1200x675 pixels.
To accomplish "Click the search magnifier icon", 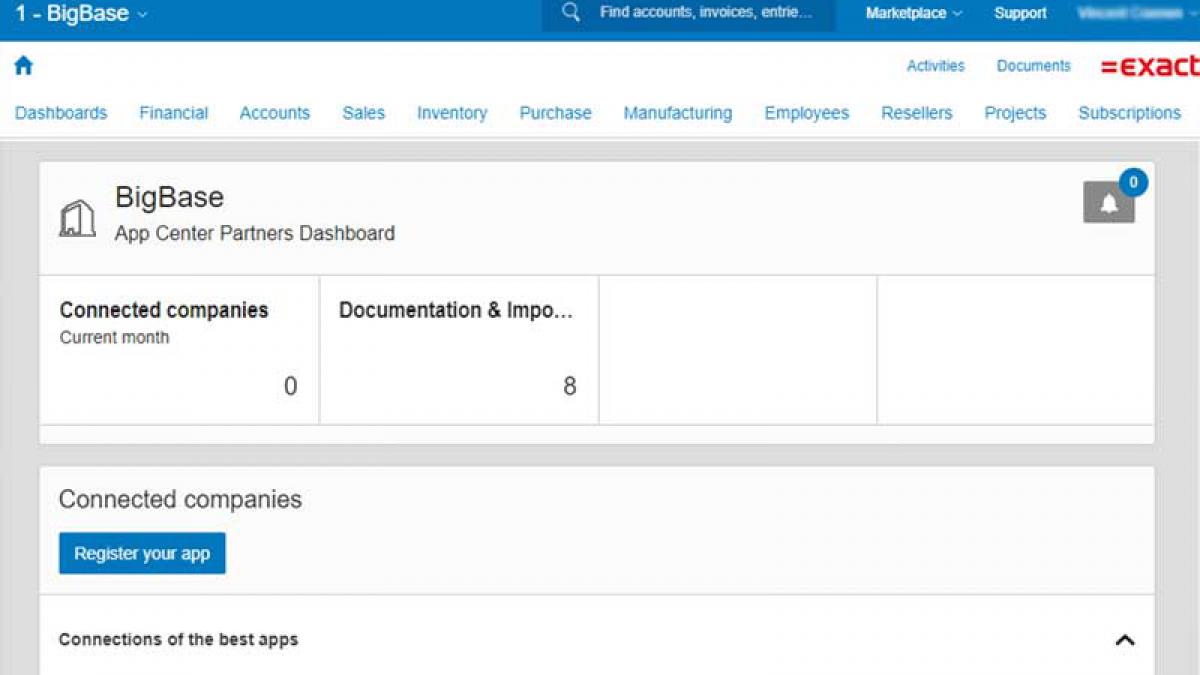I will (571, 13).
